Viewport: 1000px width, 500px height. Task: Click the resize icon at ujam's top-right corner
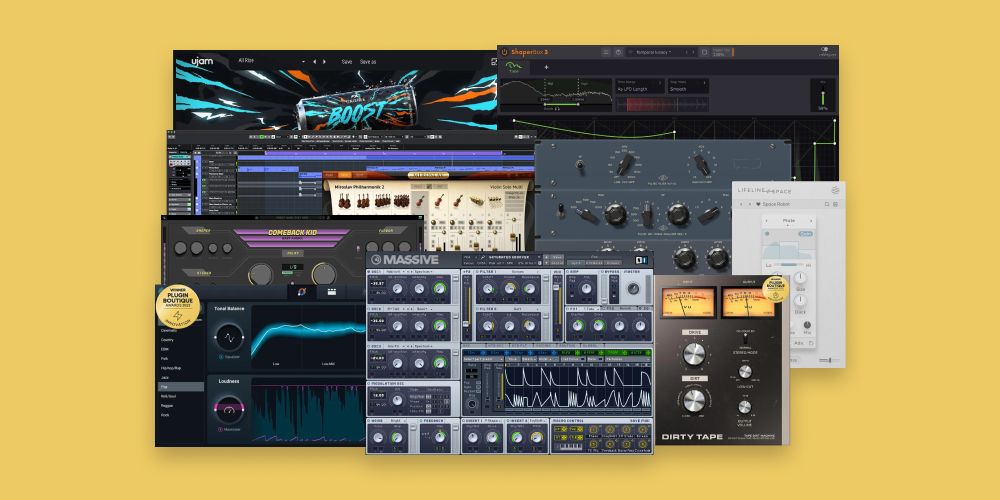[494, 62]
